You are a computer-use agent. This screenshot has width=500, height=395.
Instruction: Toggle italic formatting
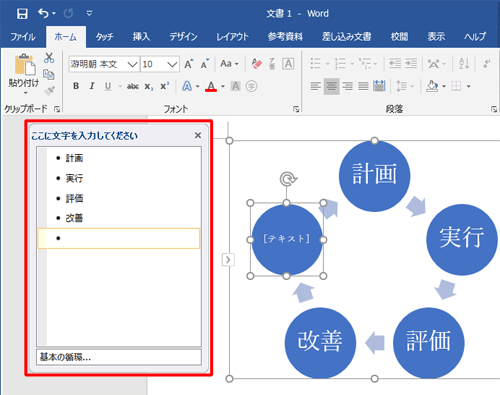[92, 86]
